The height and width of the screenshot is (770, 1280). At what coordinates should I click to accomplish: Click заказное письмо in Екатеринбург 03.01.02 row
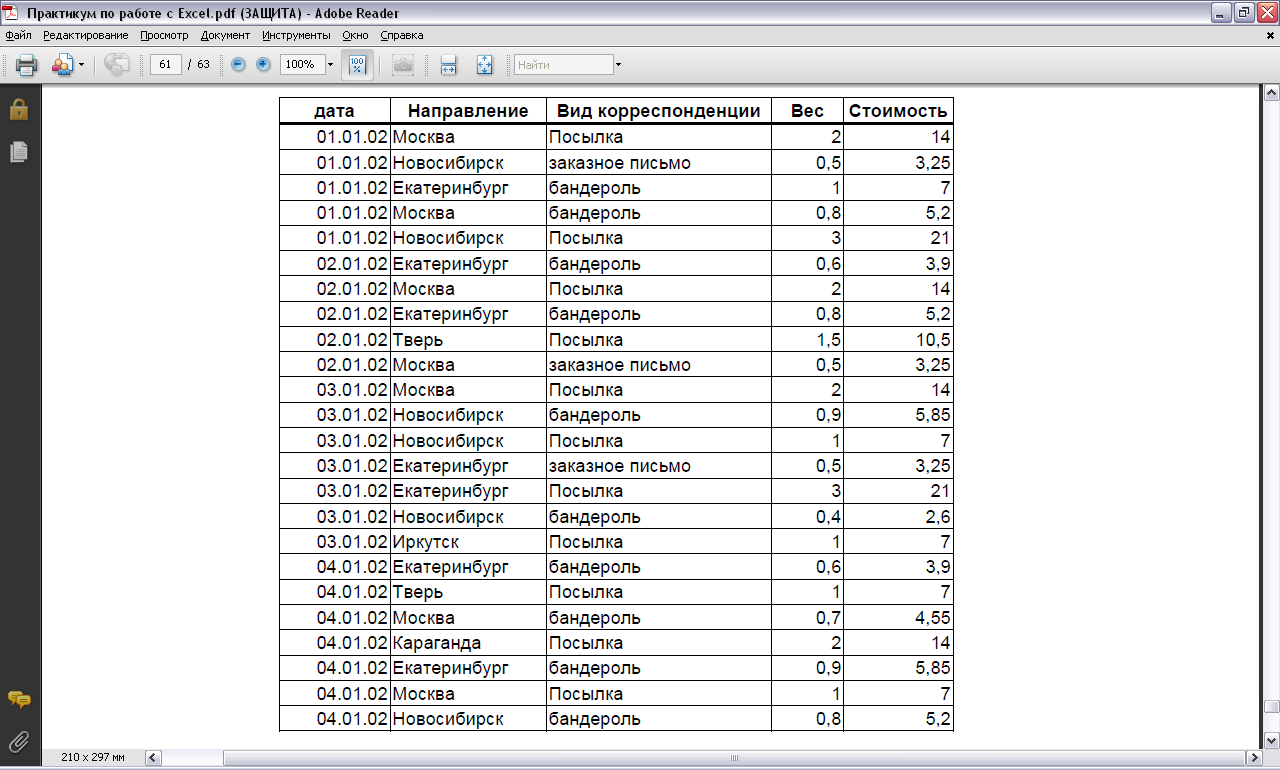point(659,465)
